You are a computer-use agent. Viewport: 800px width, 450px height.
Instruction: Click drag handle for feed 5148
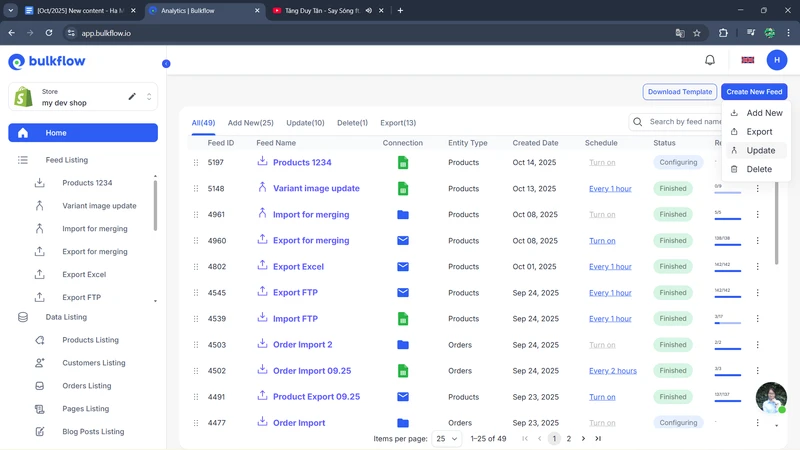point(196,188)
